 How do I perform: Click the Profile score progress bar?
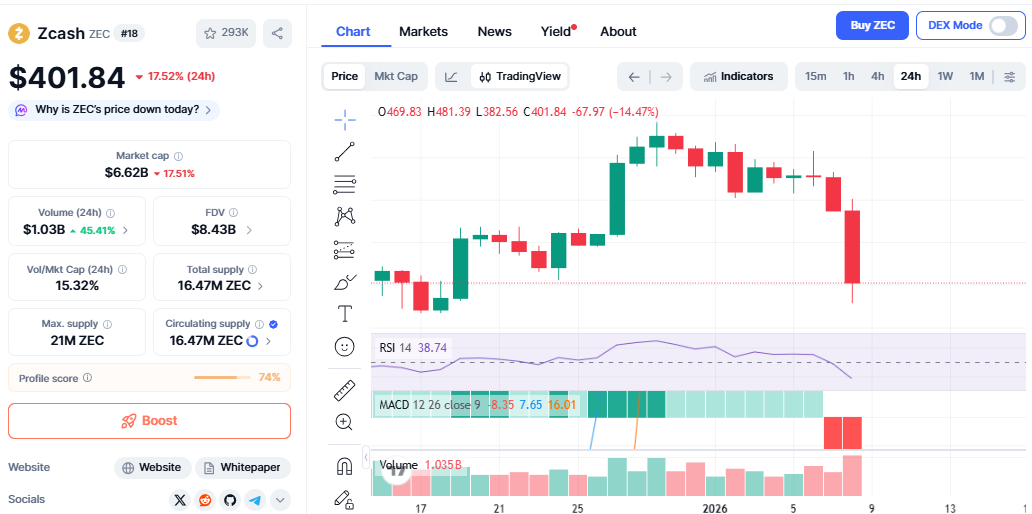(222, 378)
